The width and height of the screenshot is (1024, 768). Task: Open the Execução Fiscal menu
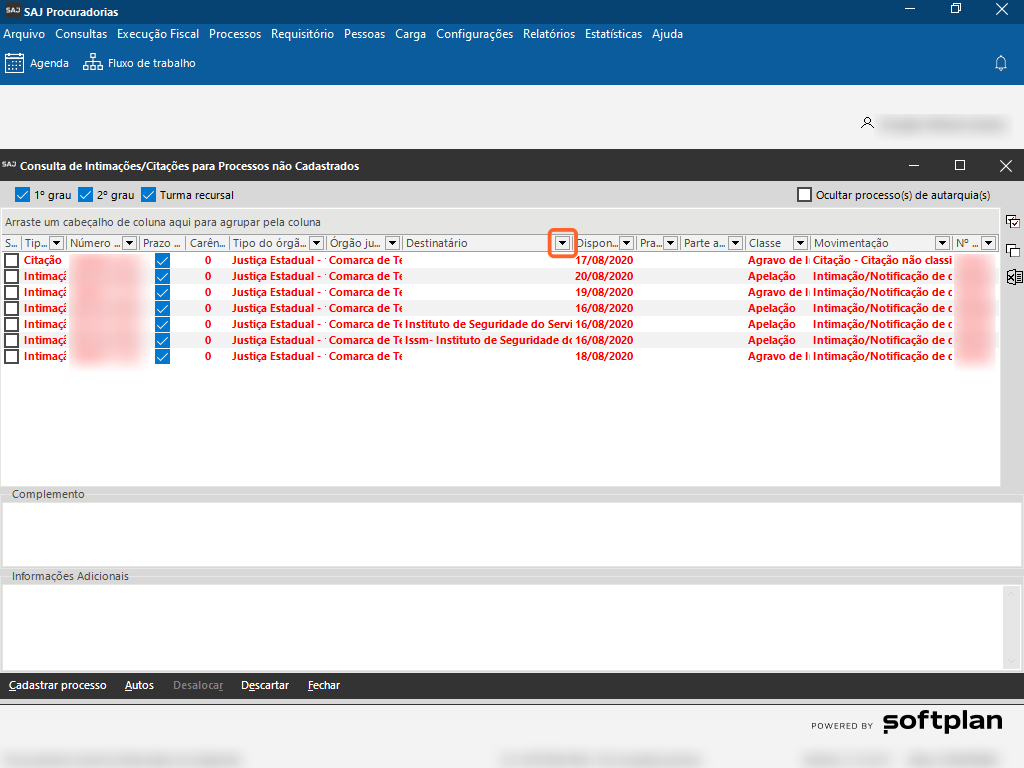157,34
